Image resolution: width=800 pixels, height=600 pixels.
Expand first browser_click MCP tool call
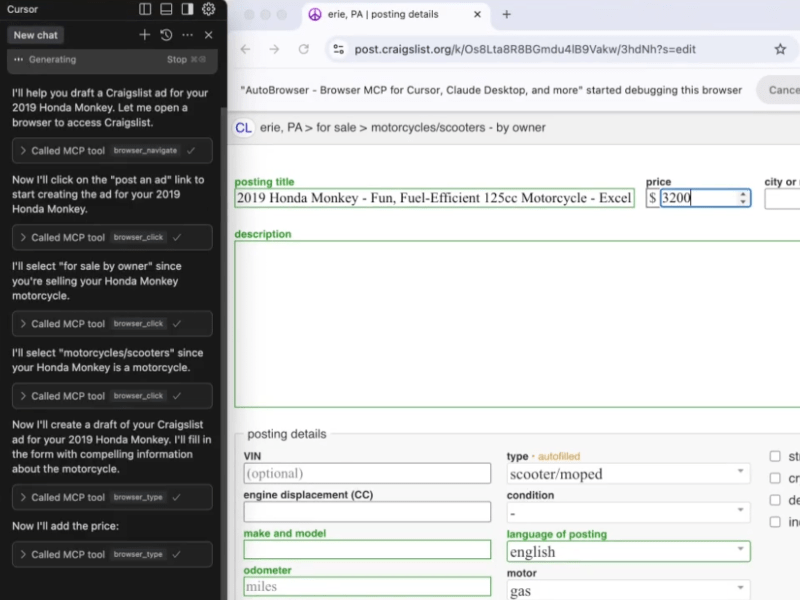[112, 237]
